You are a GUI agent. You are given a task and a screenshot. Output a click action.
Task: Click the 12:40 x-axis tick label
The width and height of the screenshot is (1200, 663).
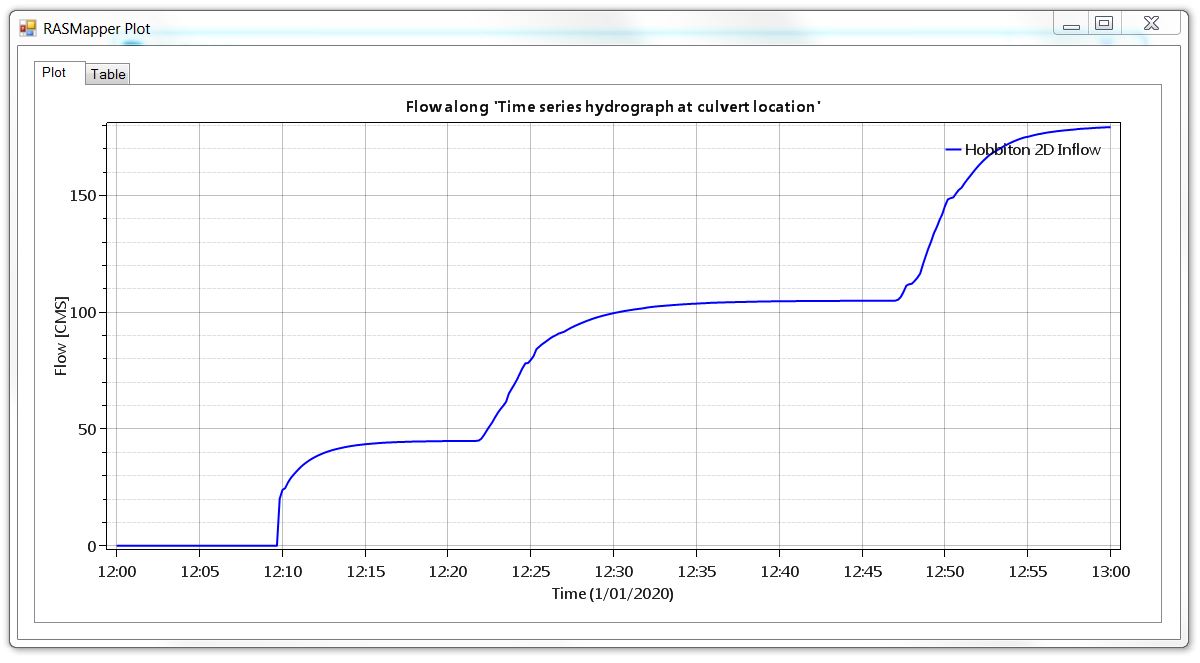point(779,570)
